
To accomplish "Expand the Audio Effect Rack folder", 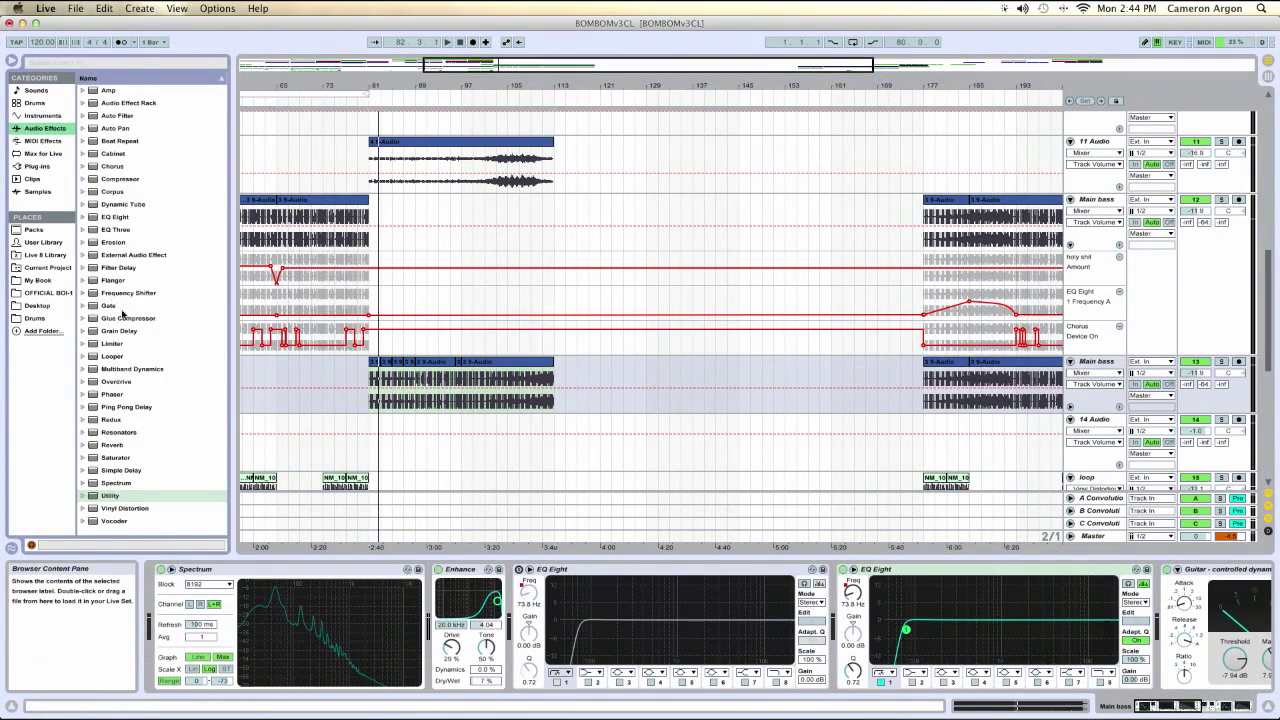I will (83, 103).
